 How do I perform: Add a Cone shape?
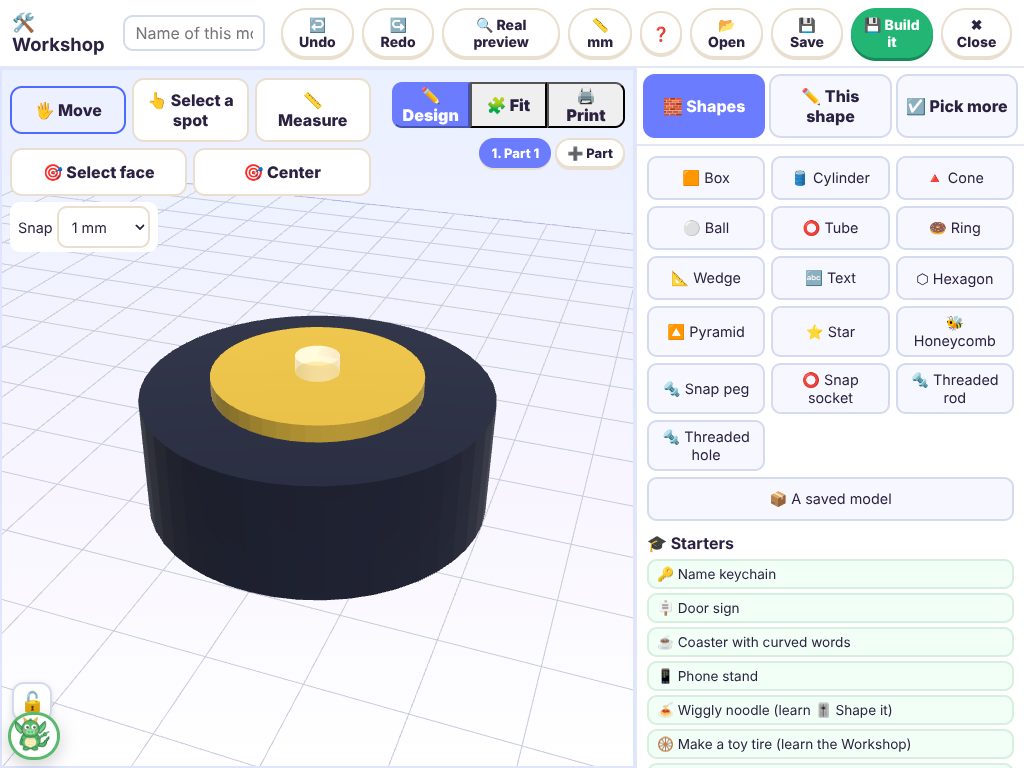pos(955,178)
